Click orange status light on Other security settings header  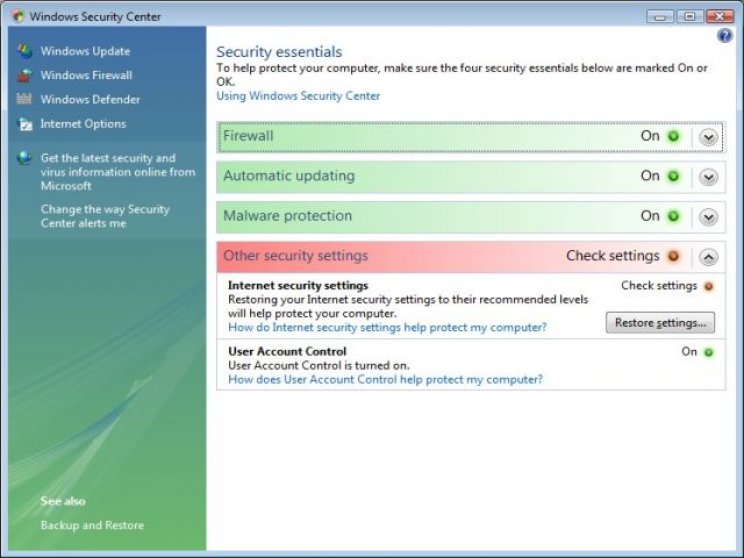(673, 256)
